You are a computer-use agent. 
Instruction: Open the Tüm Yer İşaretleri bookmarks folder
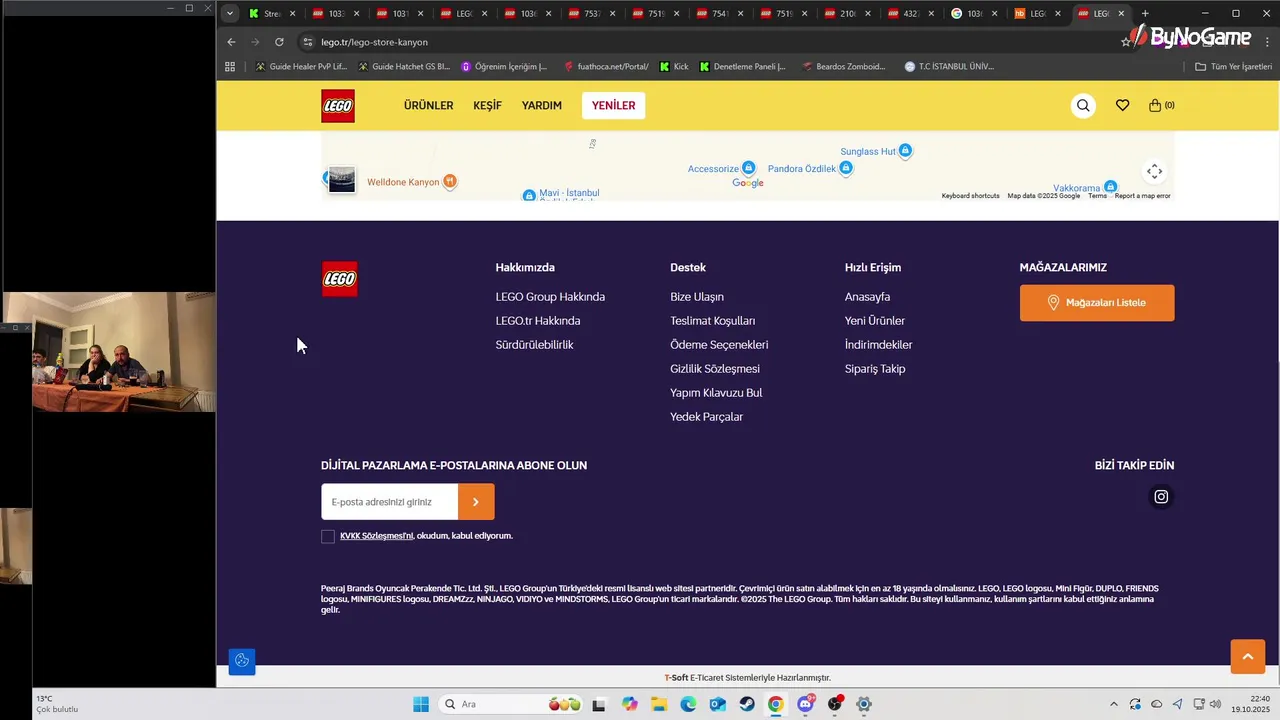1233,67
